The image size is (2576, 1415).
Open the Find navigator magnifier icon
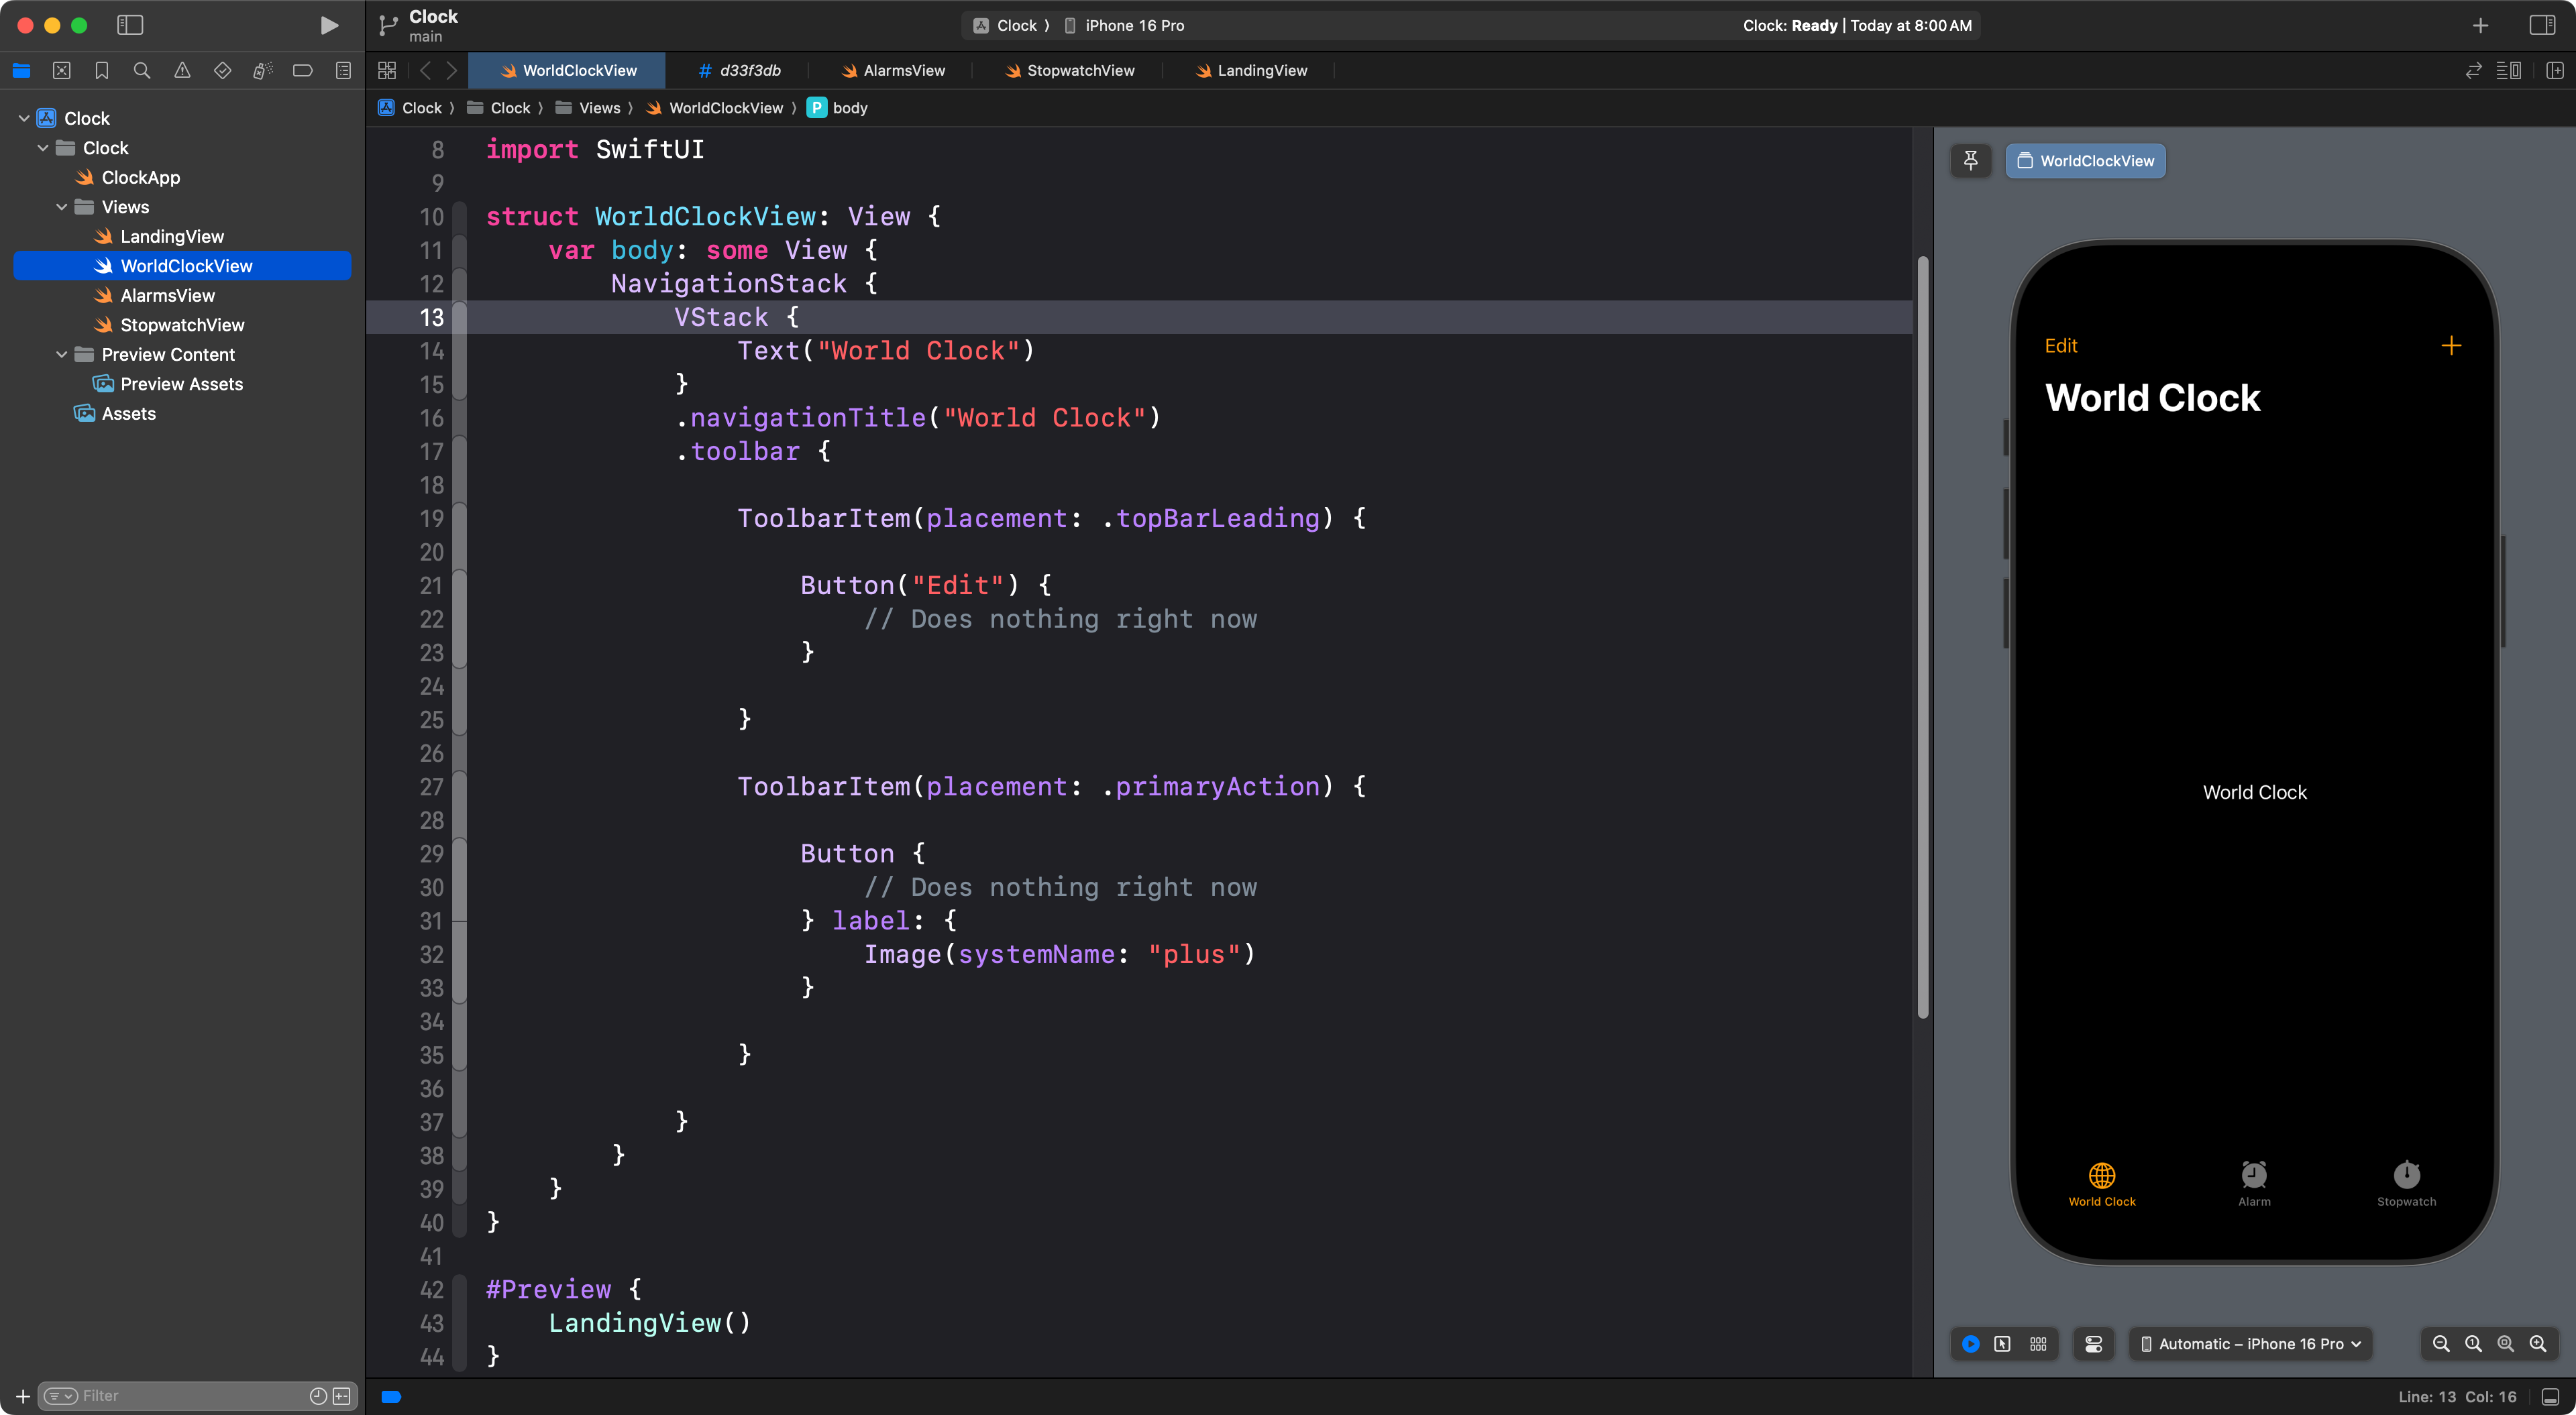[x=142, y=70]
